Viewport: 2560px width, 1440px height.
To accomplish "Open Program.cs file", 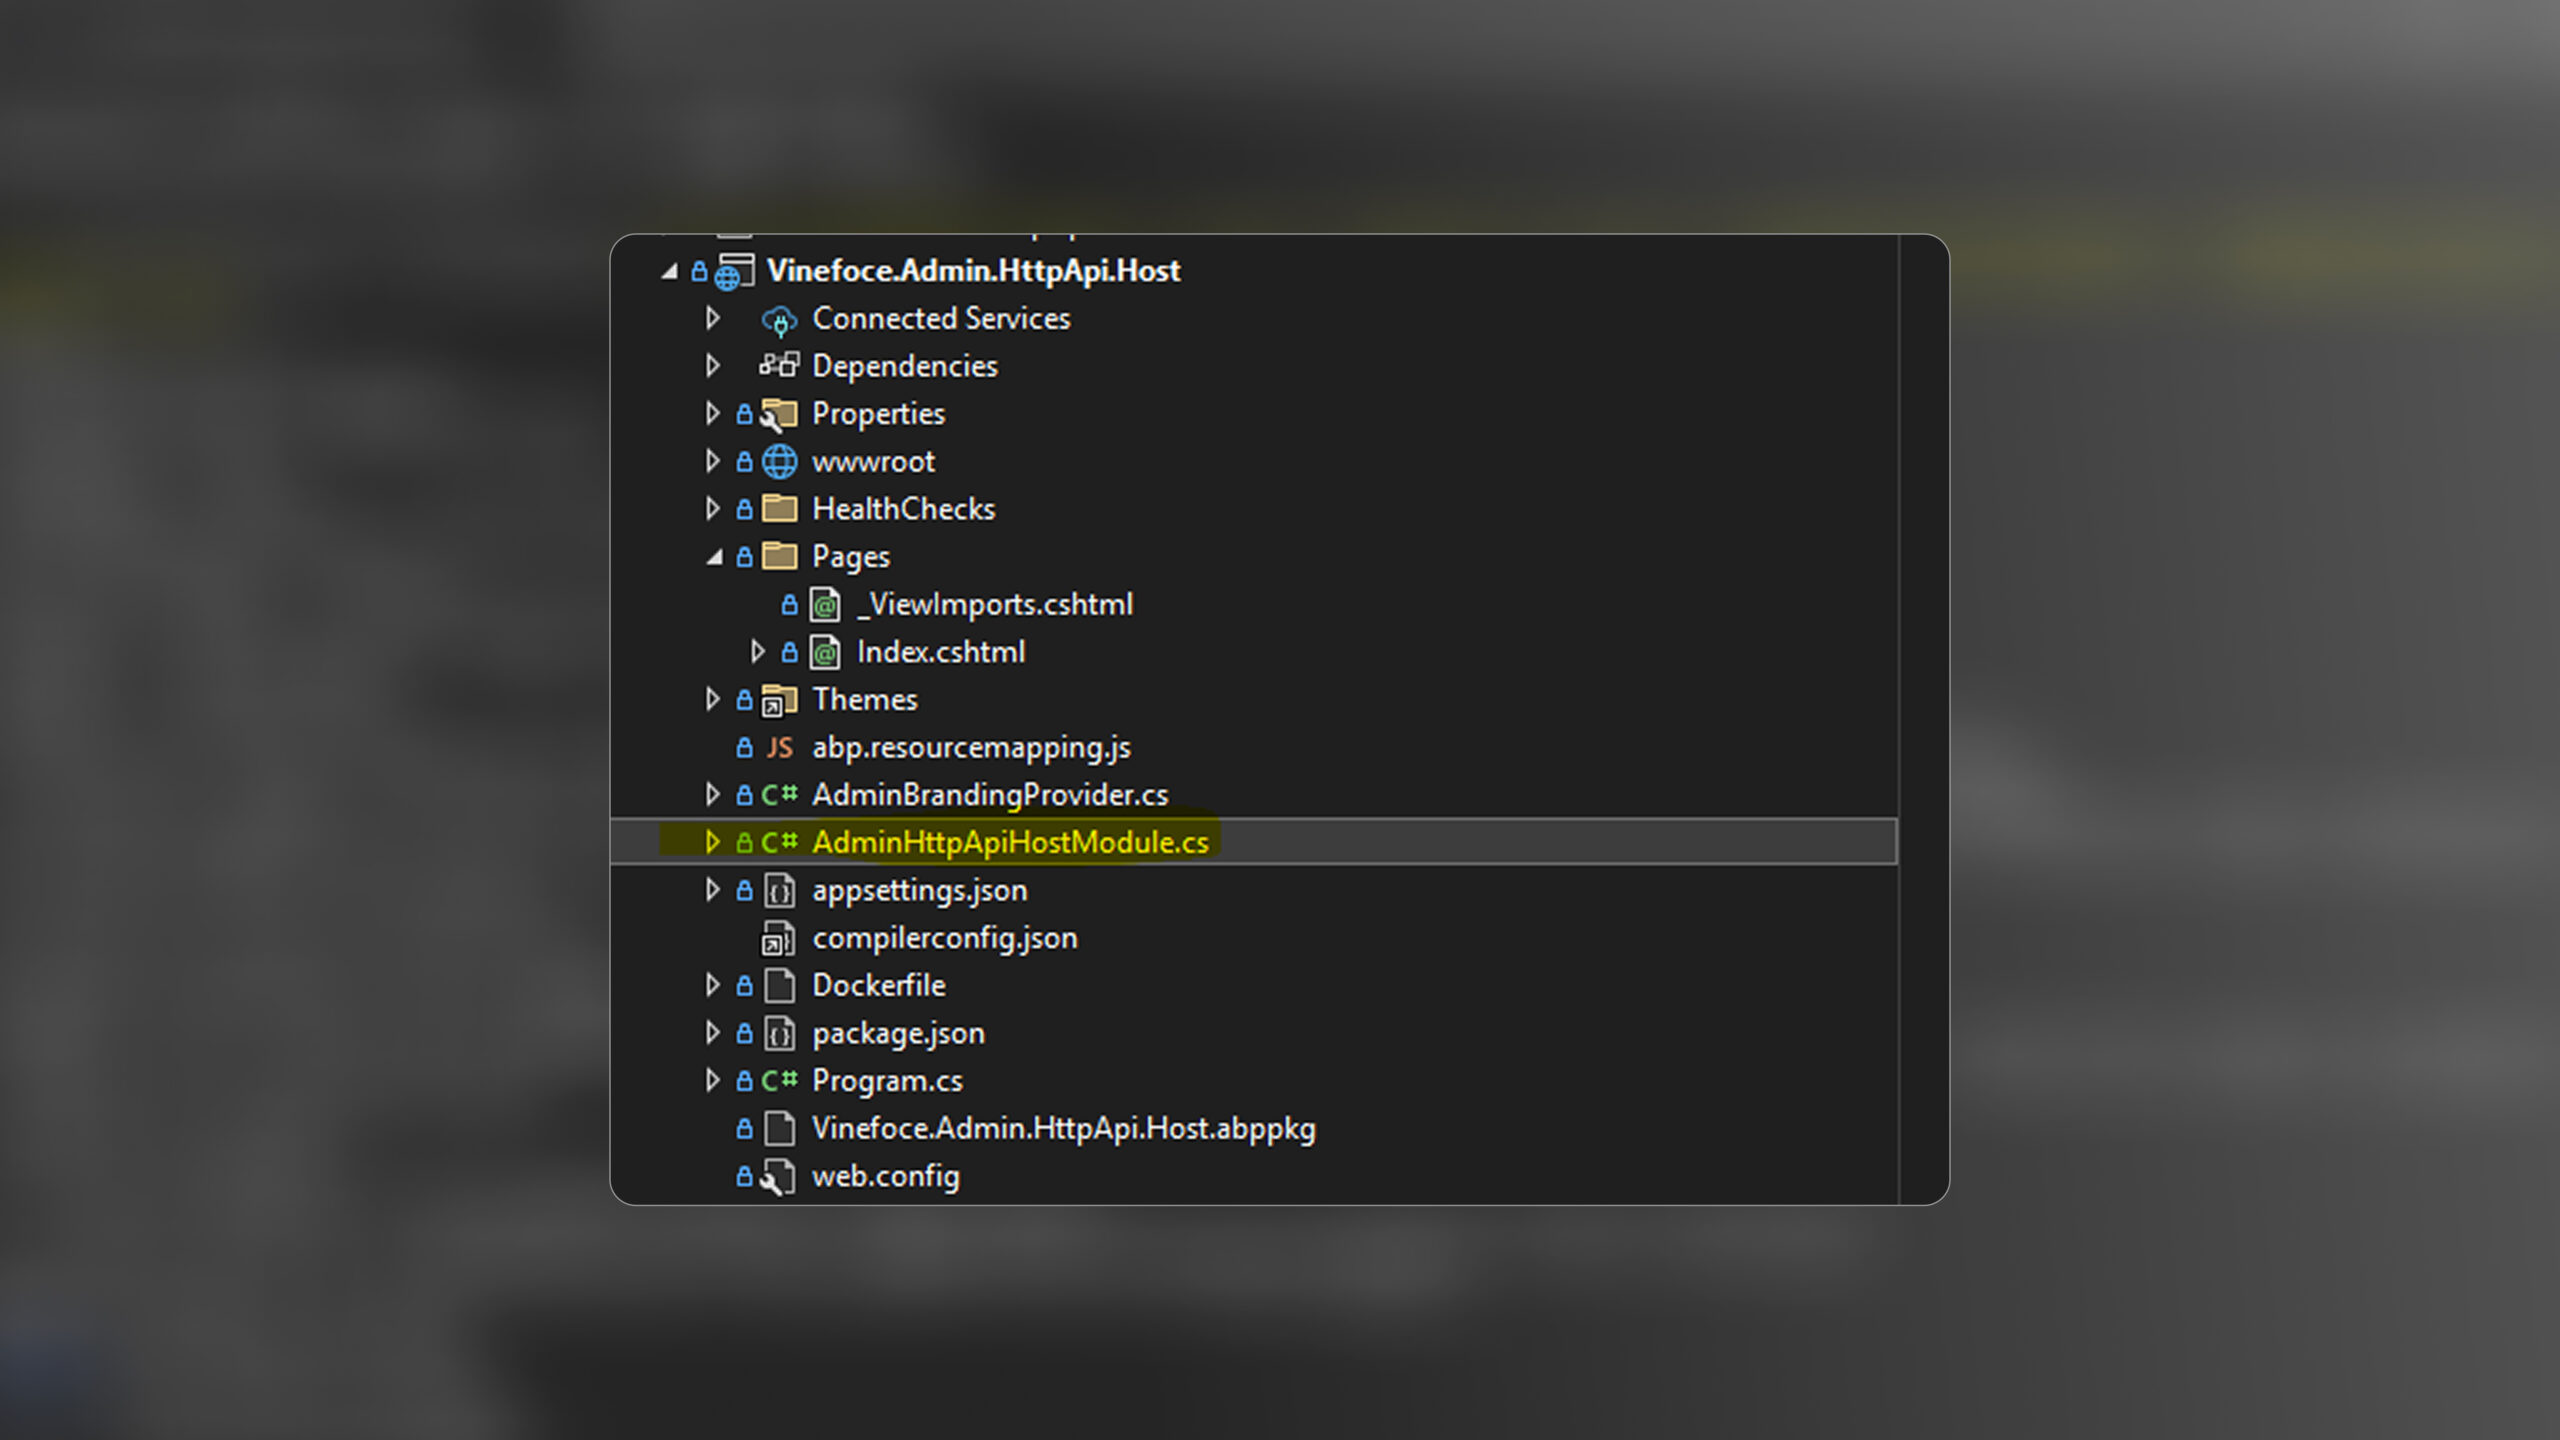I will click(x=887, y=1081).
